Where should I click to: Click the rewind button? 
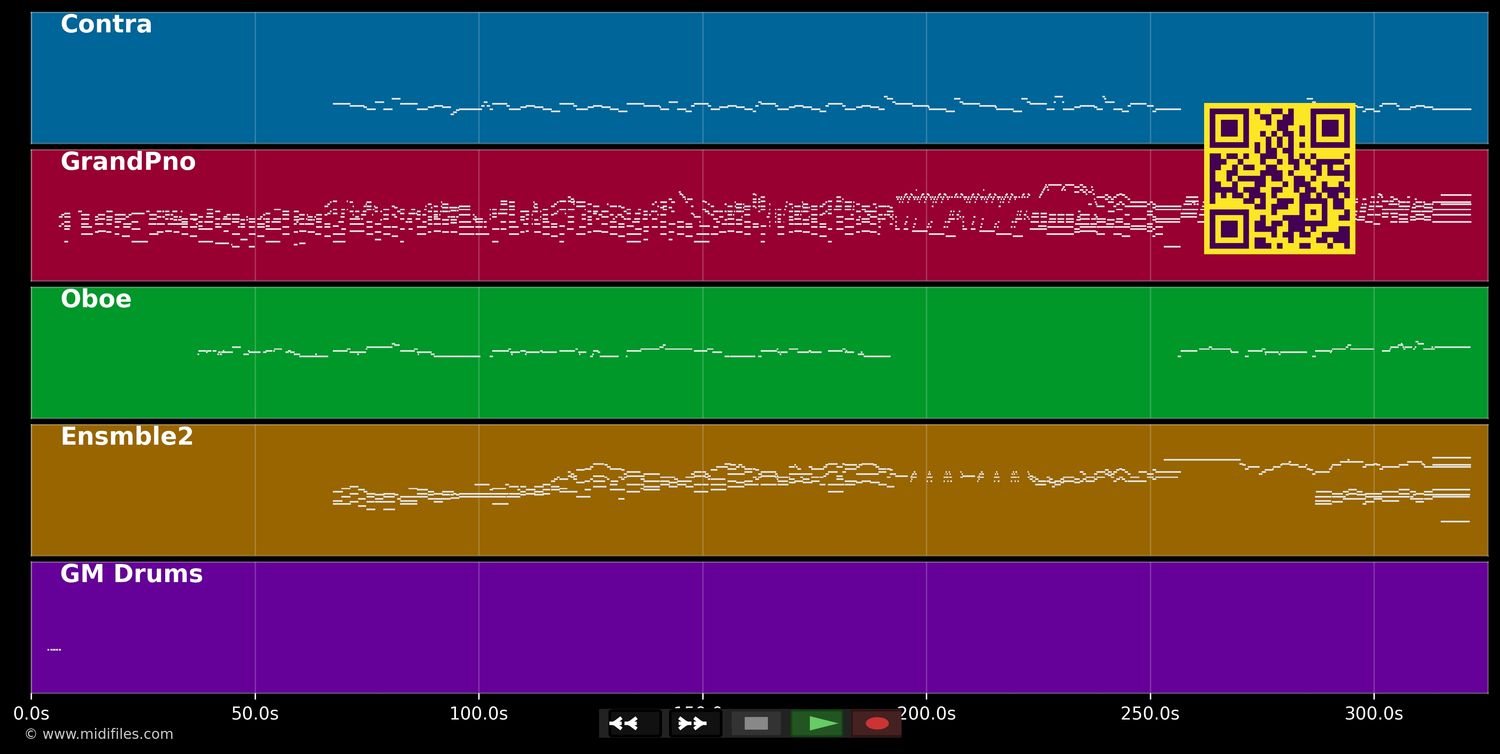click(x=634, y=723)
